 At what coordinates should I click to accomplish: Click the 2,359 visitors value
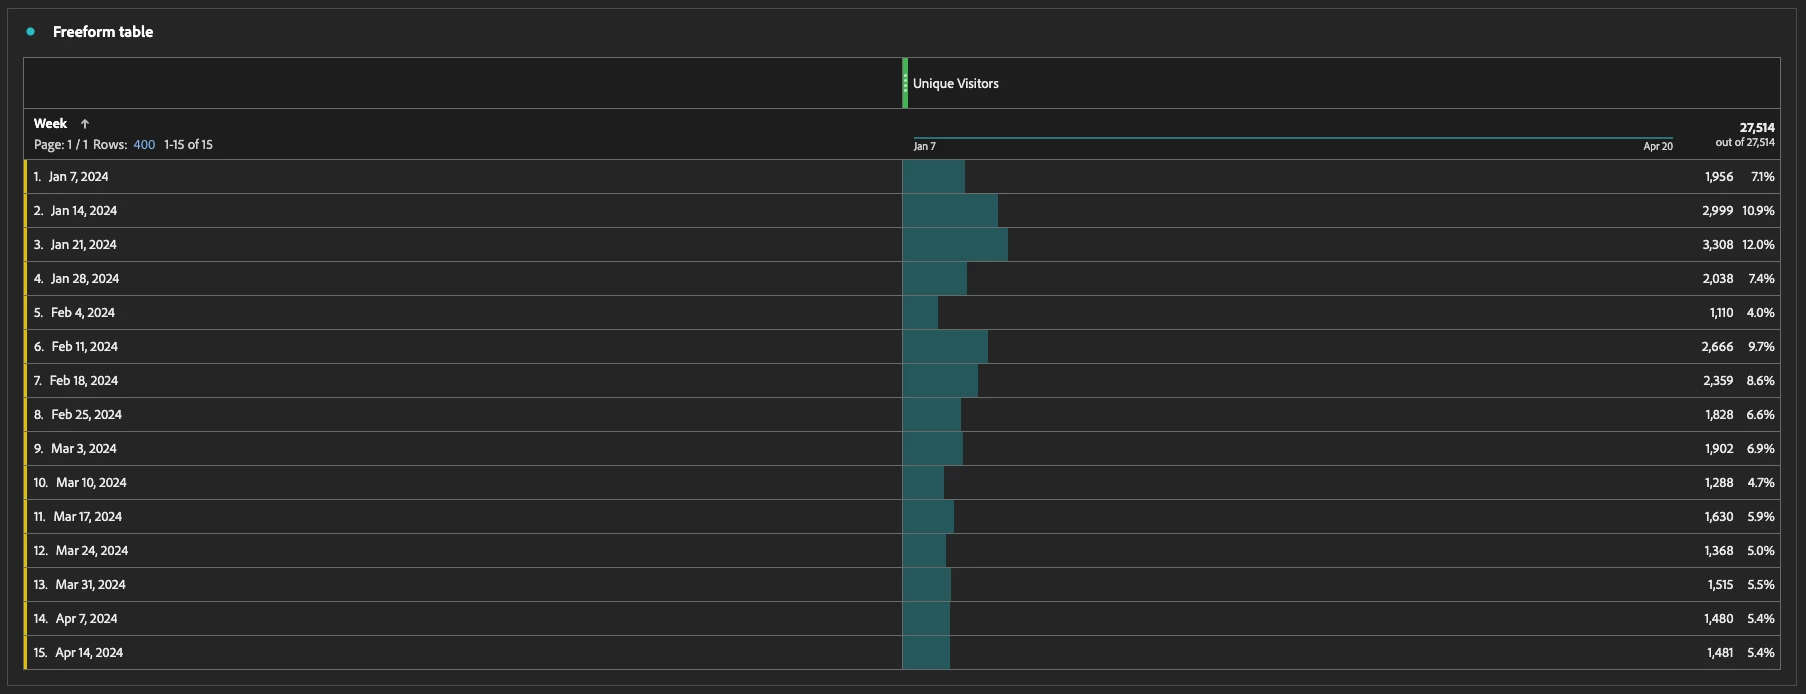click(1718, 381)
